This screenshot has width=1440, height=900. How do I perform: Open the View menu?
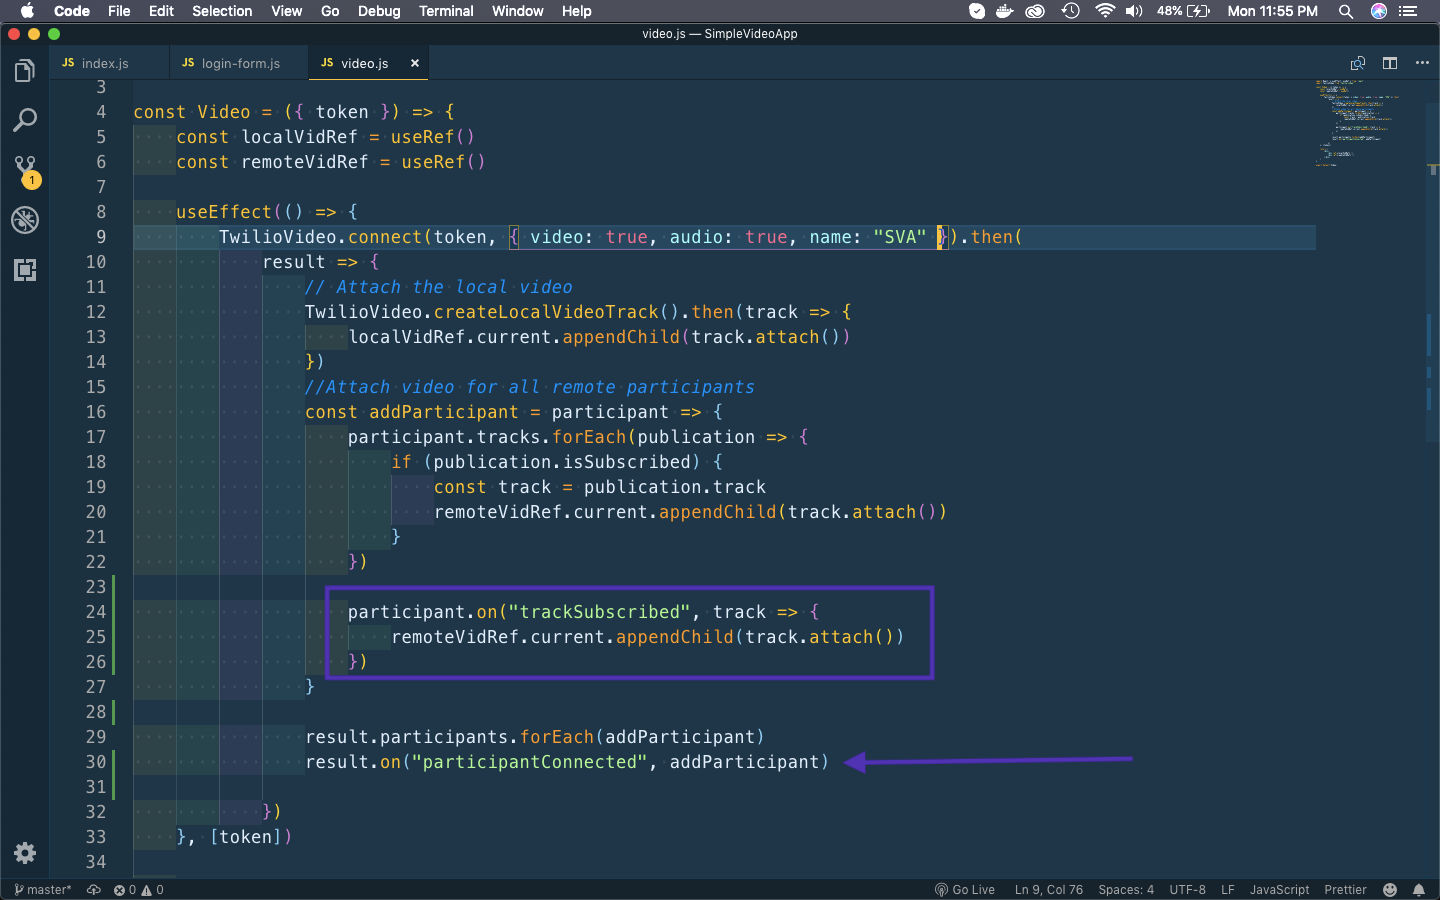click(x=286, y=11)
